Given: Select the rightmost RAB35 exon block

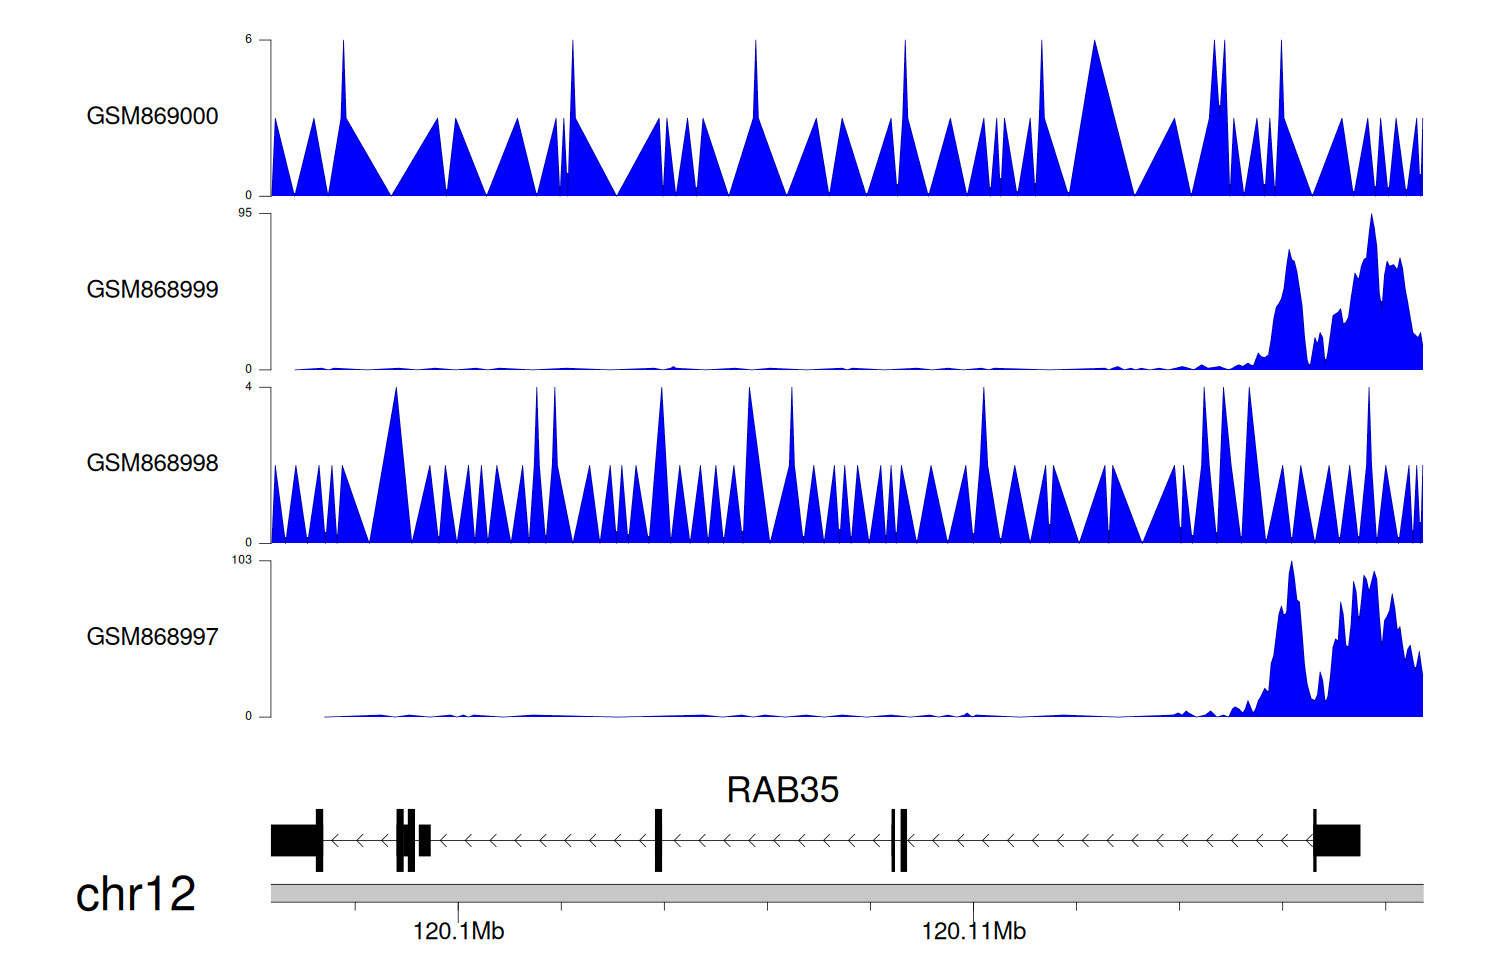Looking at the screenshot, I should tap(1338, 840).
